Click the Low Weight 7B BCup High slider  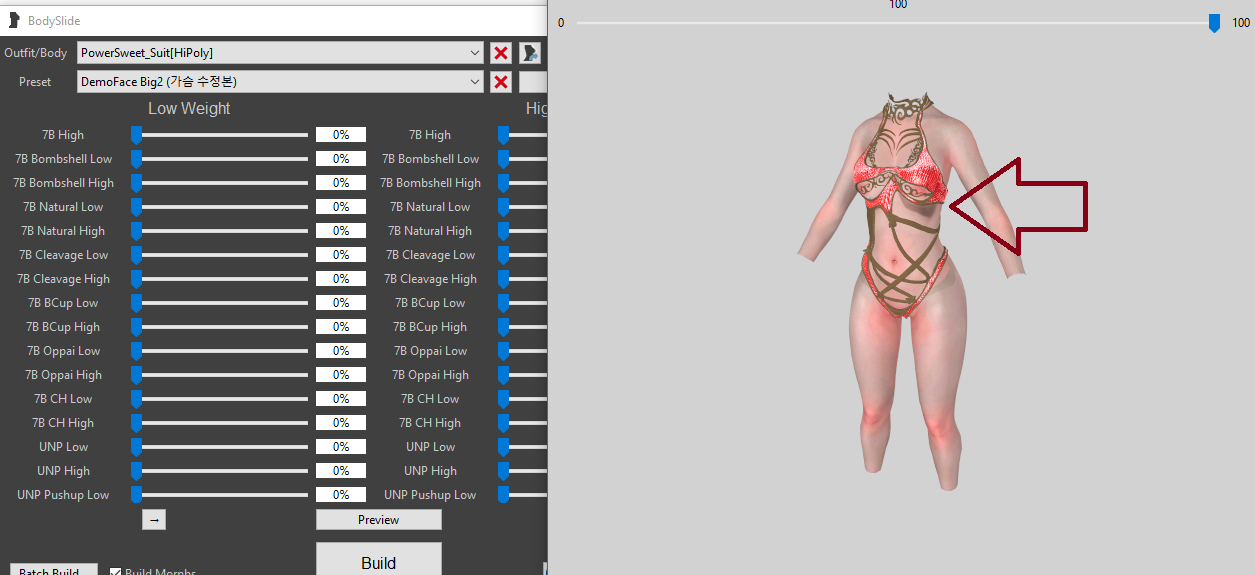(221, 327)
